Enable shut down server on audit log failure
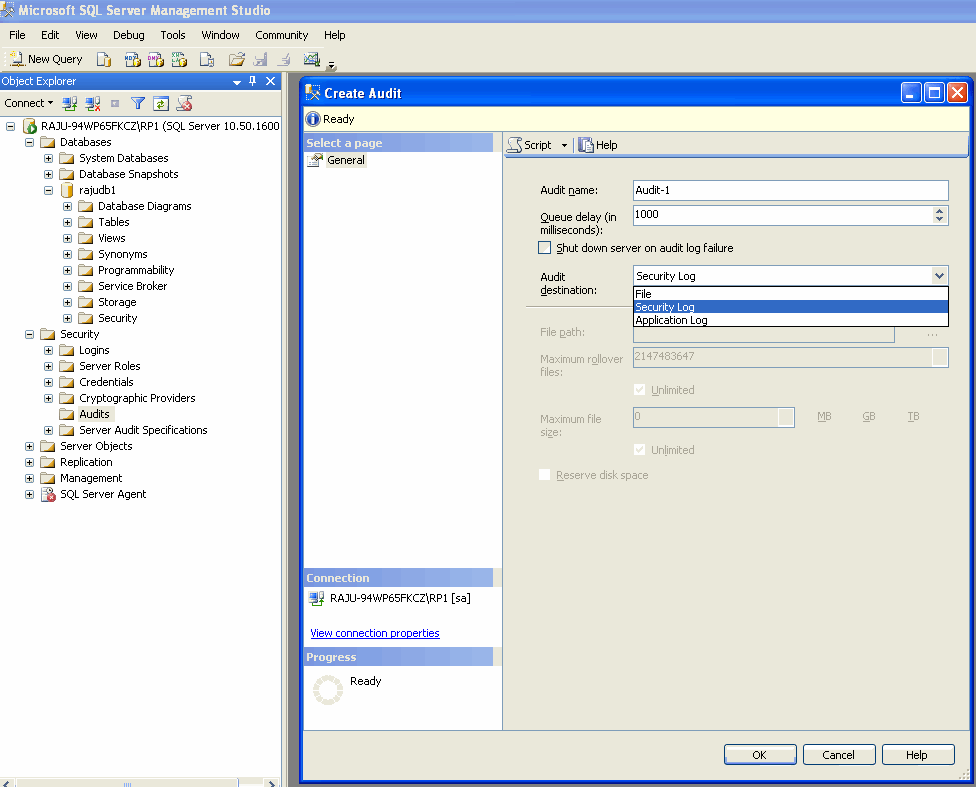This screenshot has width=976, height=787. (544, 248)
